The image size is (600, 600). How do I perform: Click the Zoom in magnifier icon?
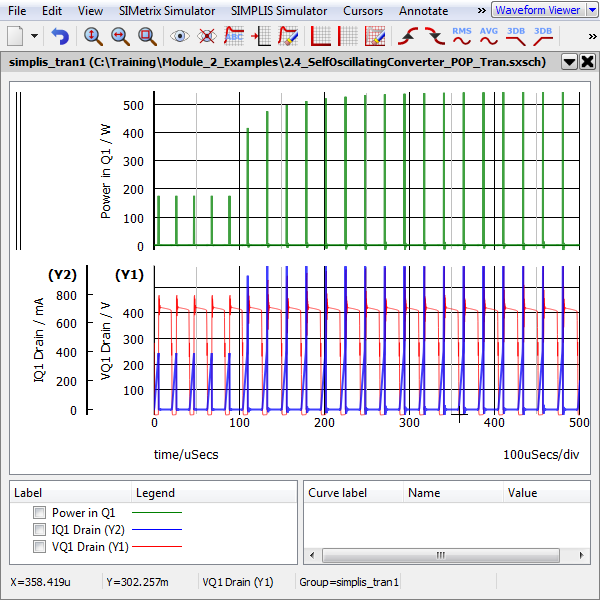click(x=93, y=36)
